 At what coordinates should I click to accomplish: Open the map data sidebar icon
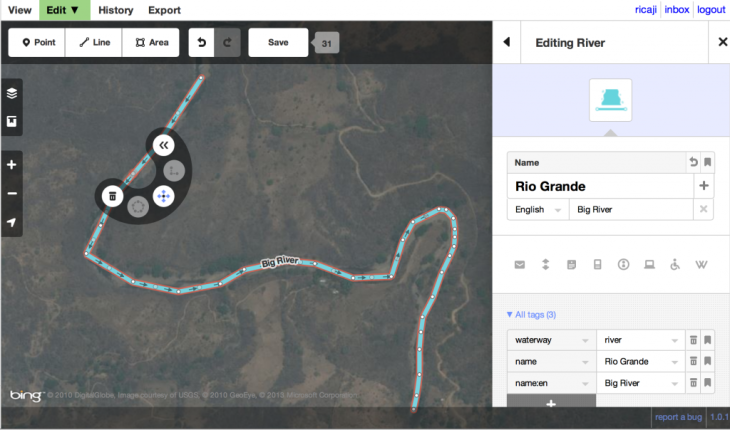pos(12,121)
